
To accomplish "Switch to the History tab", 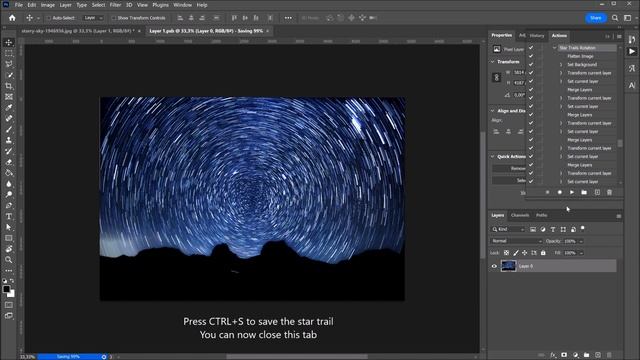I will [537, 36].
